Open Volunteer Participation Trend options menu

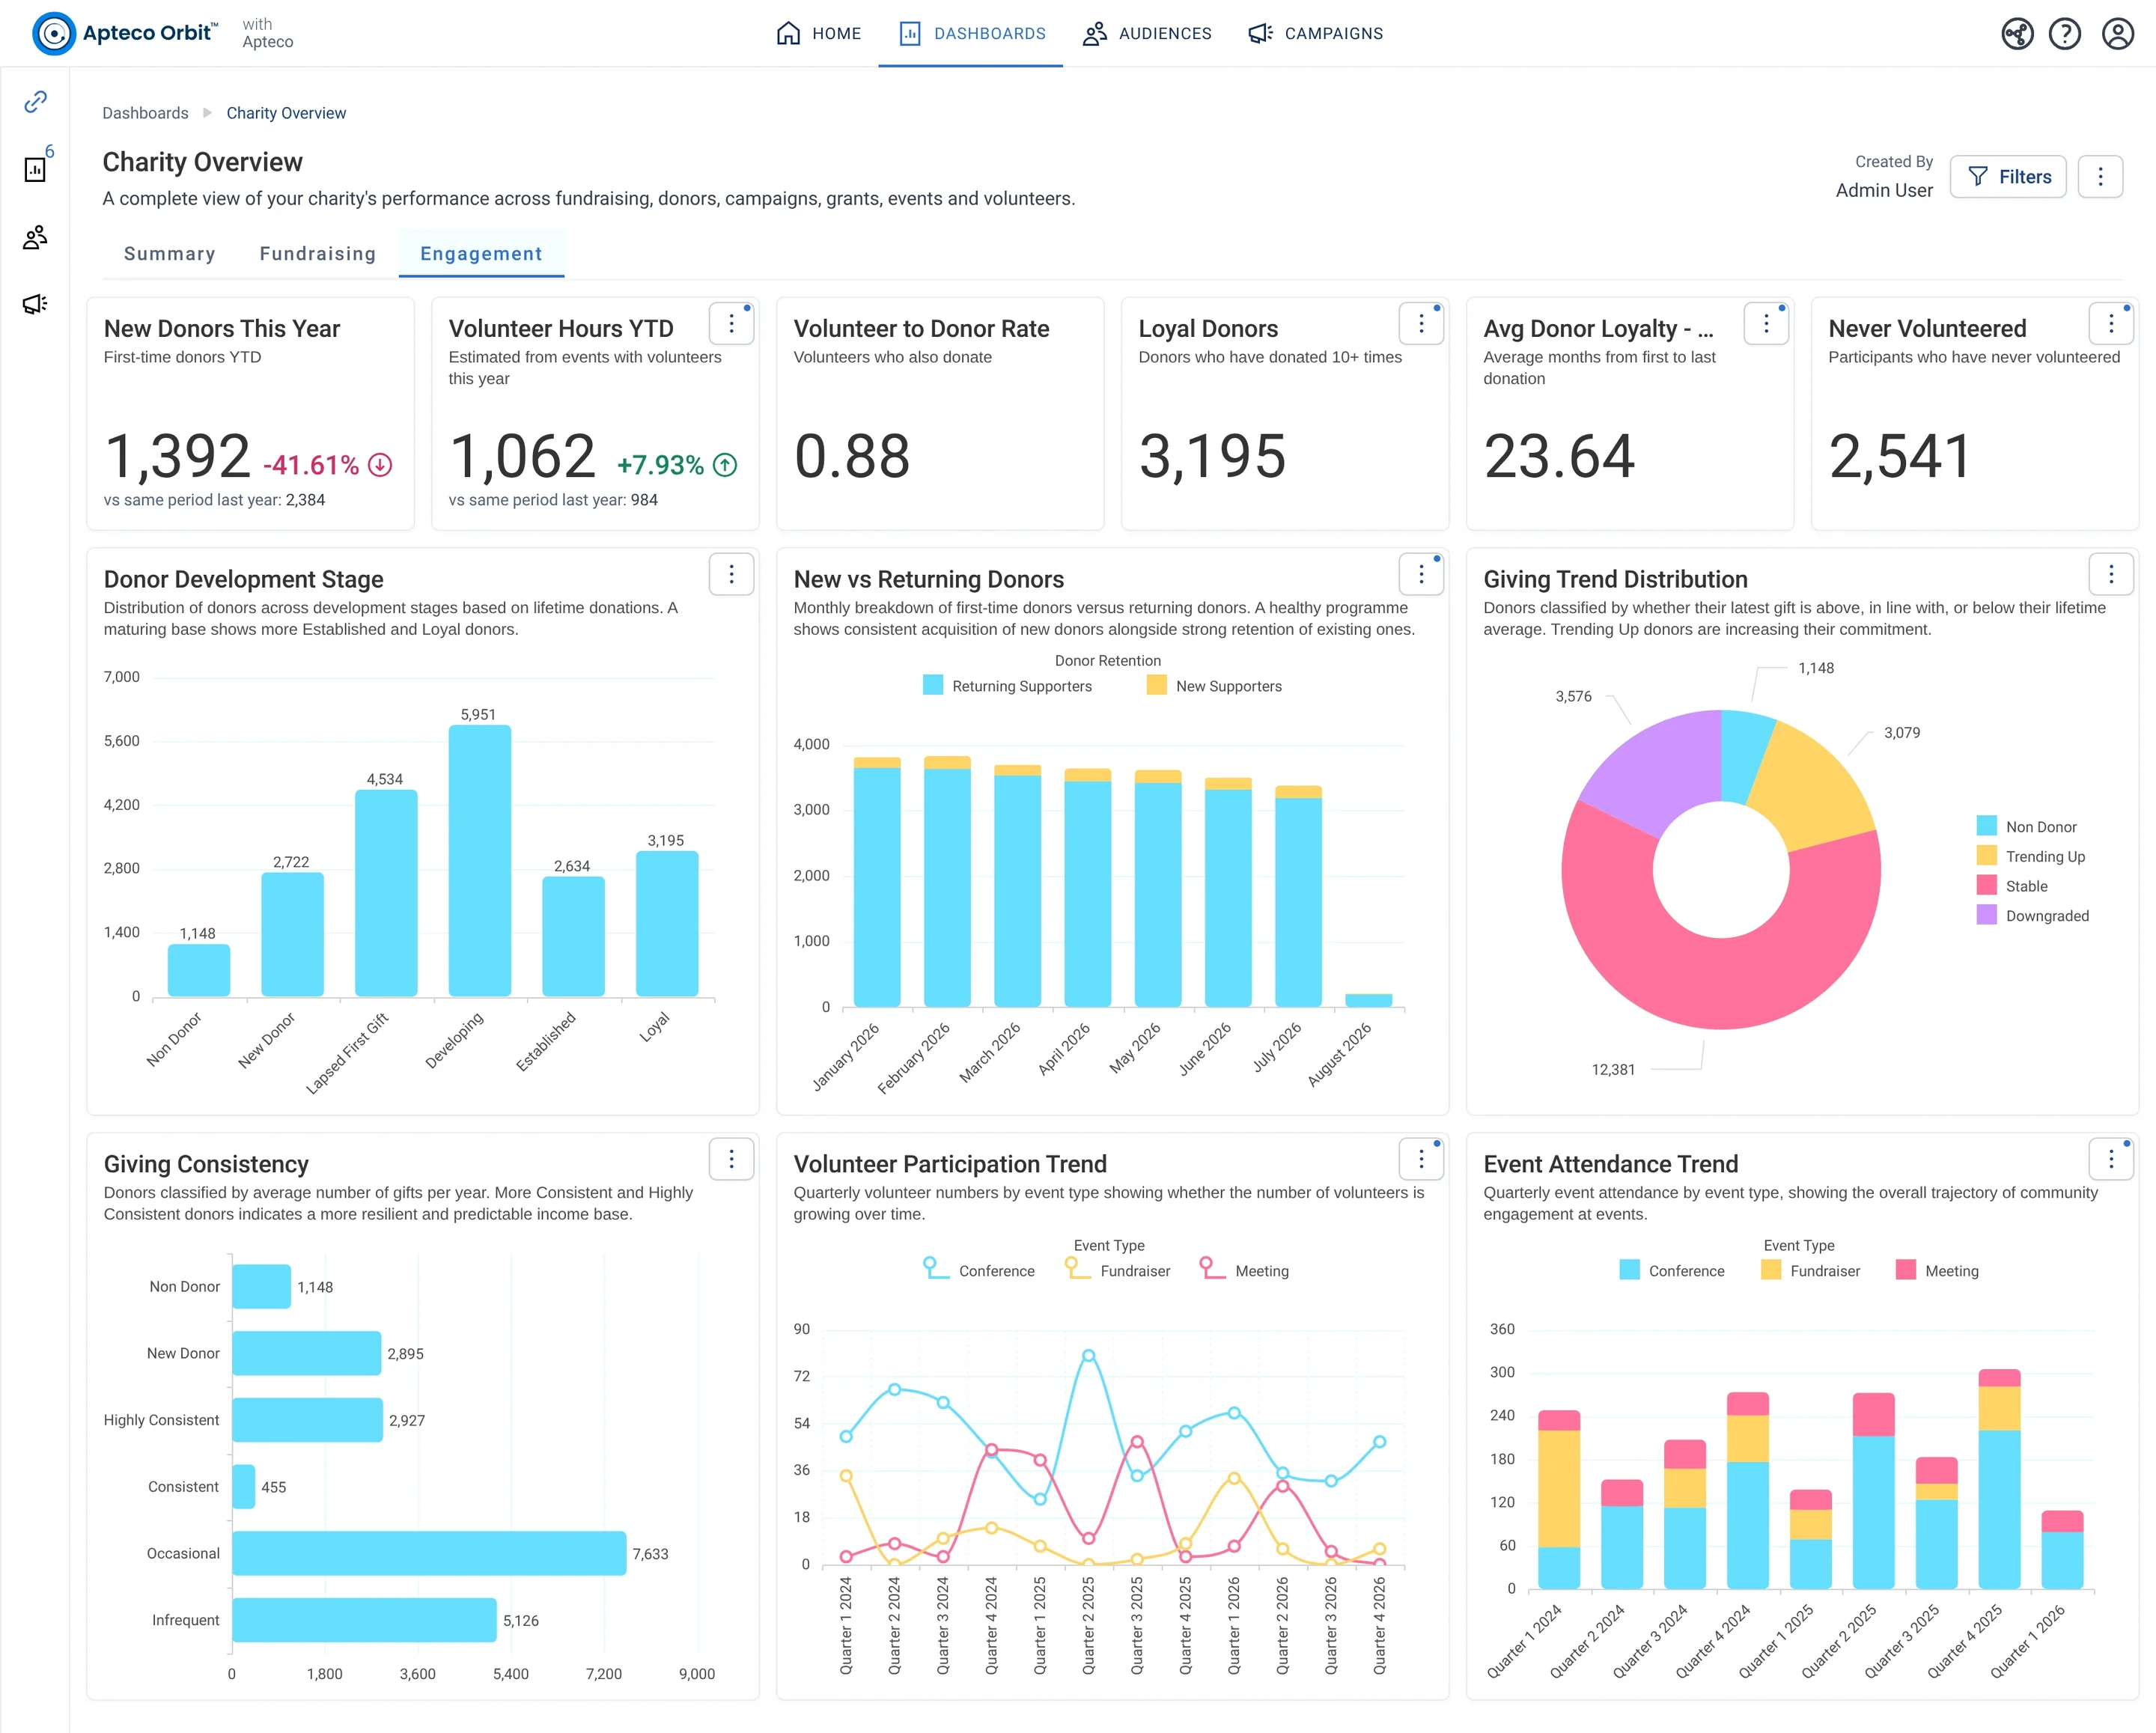[x=1421, y=1159]
